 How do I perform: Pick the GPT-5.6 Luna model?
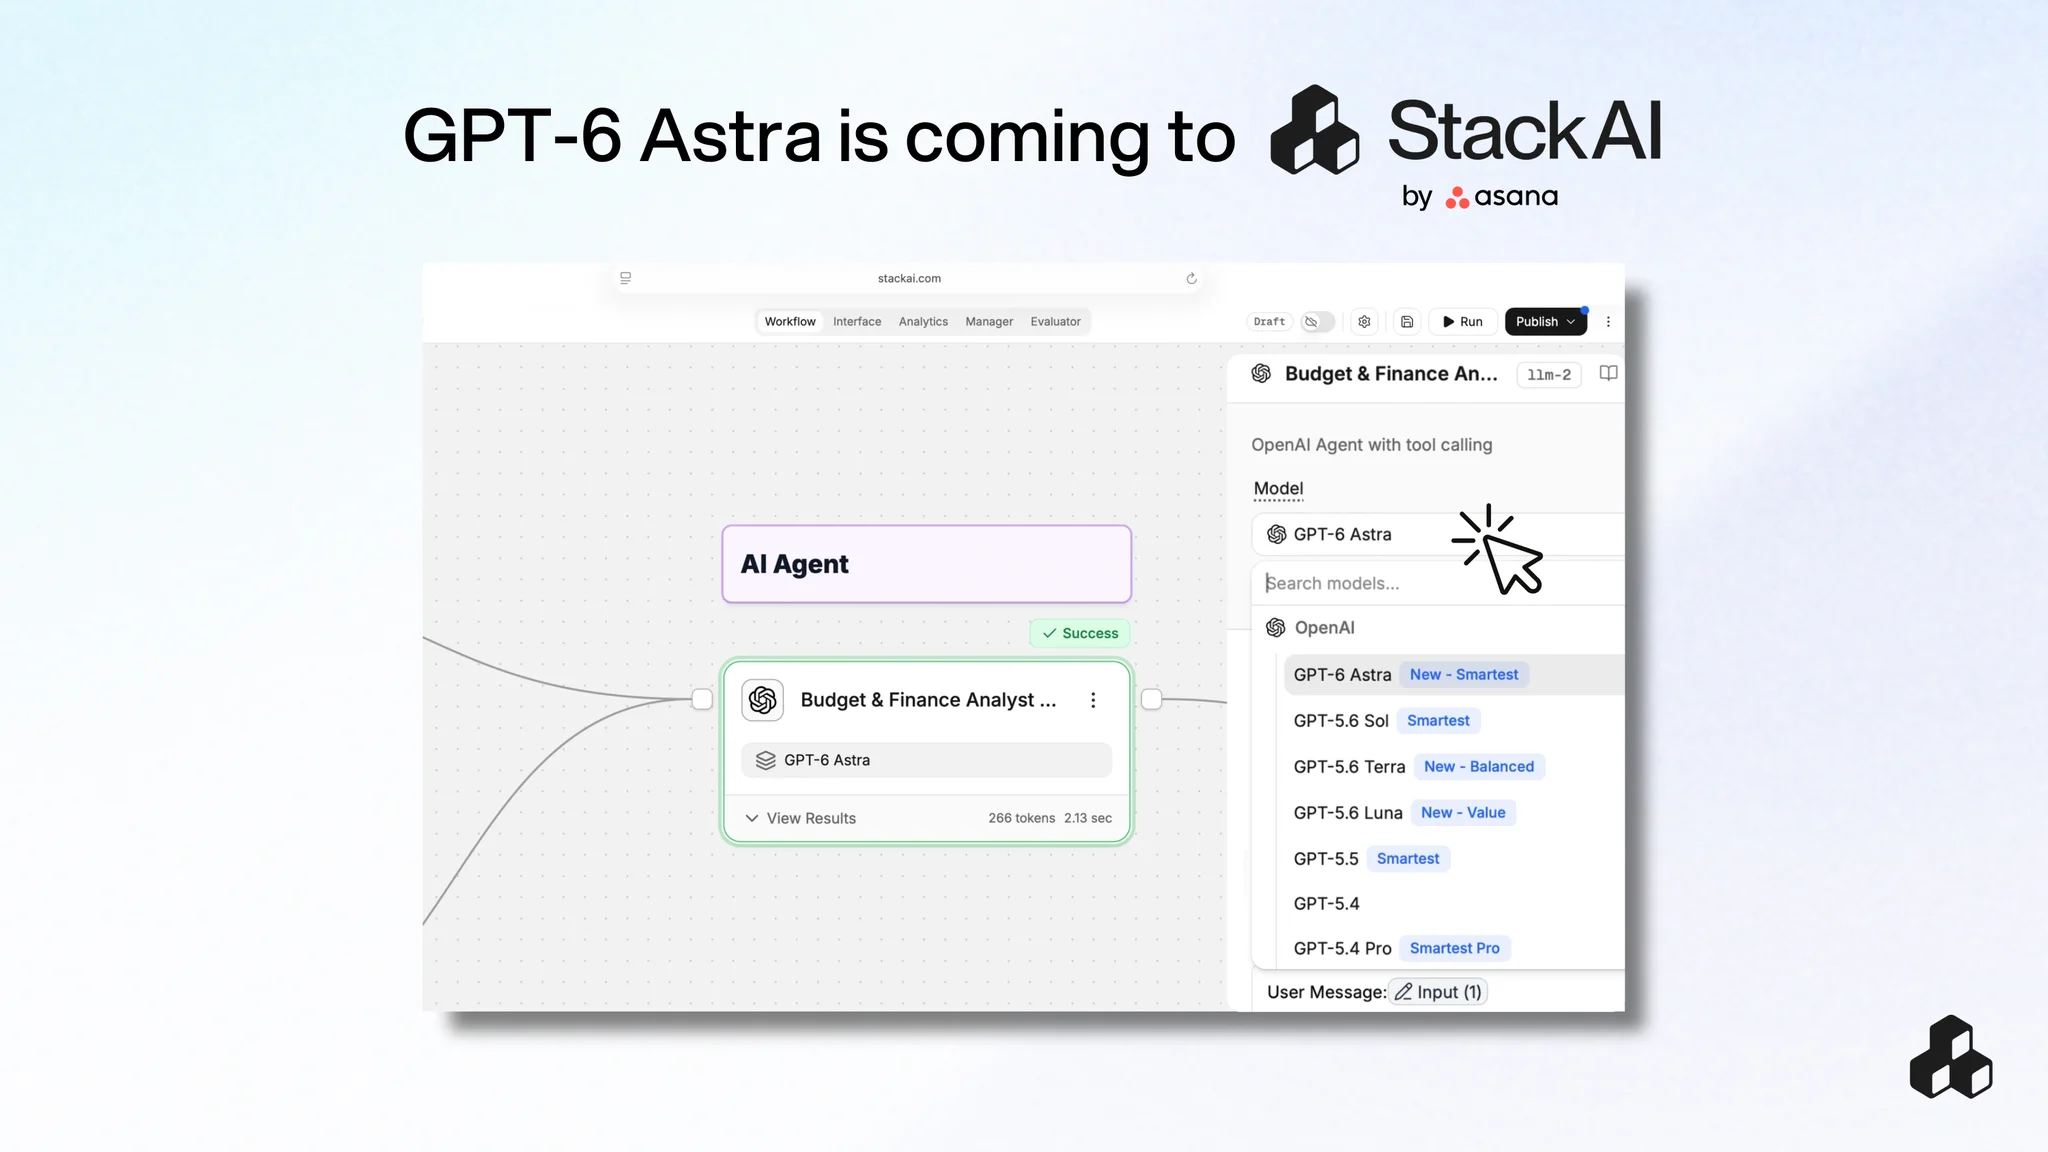(x=1454, y=813)
